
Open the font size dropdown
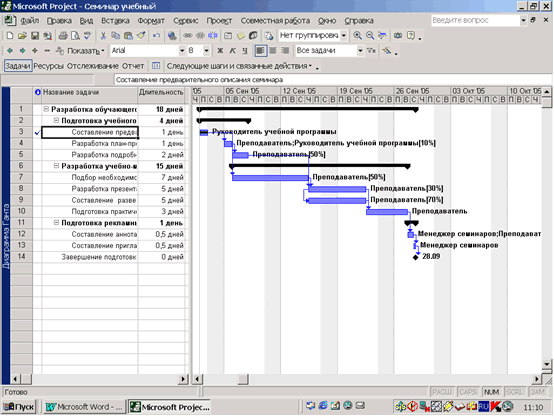206,51
